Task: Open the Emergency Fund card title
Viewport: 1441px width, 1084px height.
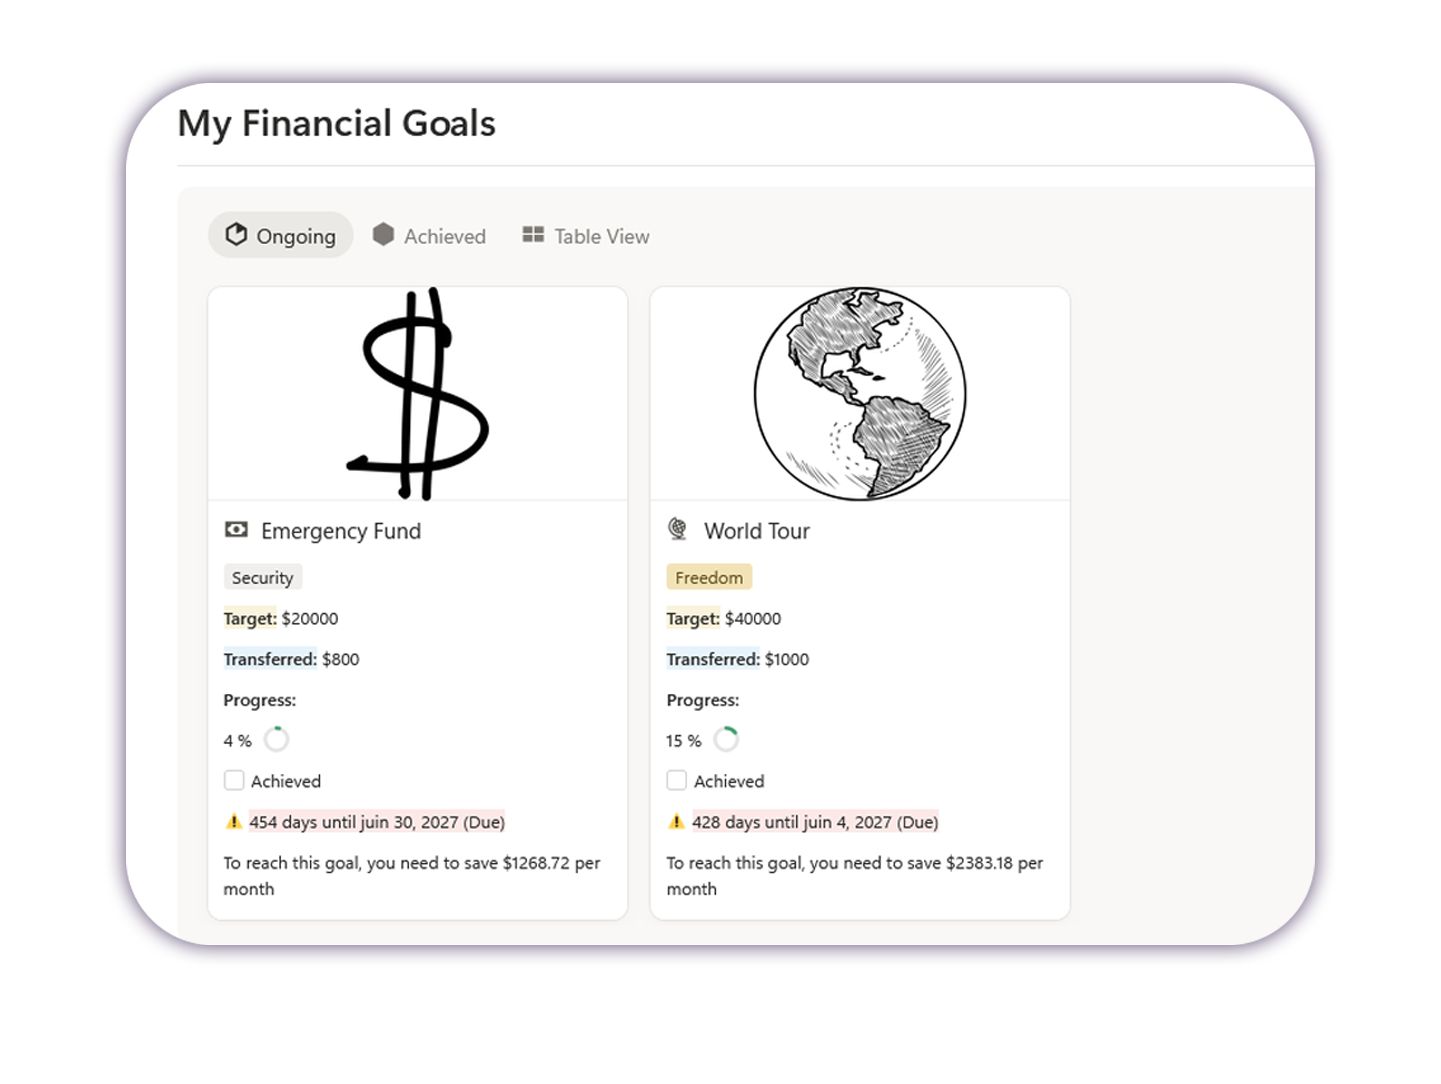Action: [x=340, y=531]
